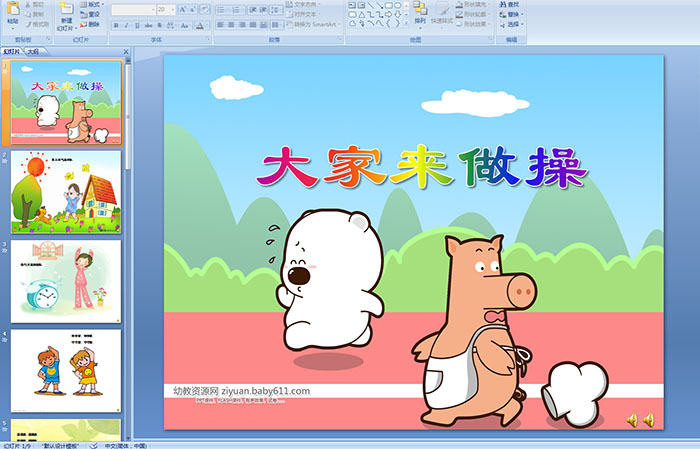Click the Find (查找) binoculars icon
The height and width of the screenshot is (449, 700).
click(503, 4)
